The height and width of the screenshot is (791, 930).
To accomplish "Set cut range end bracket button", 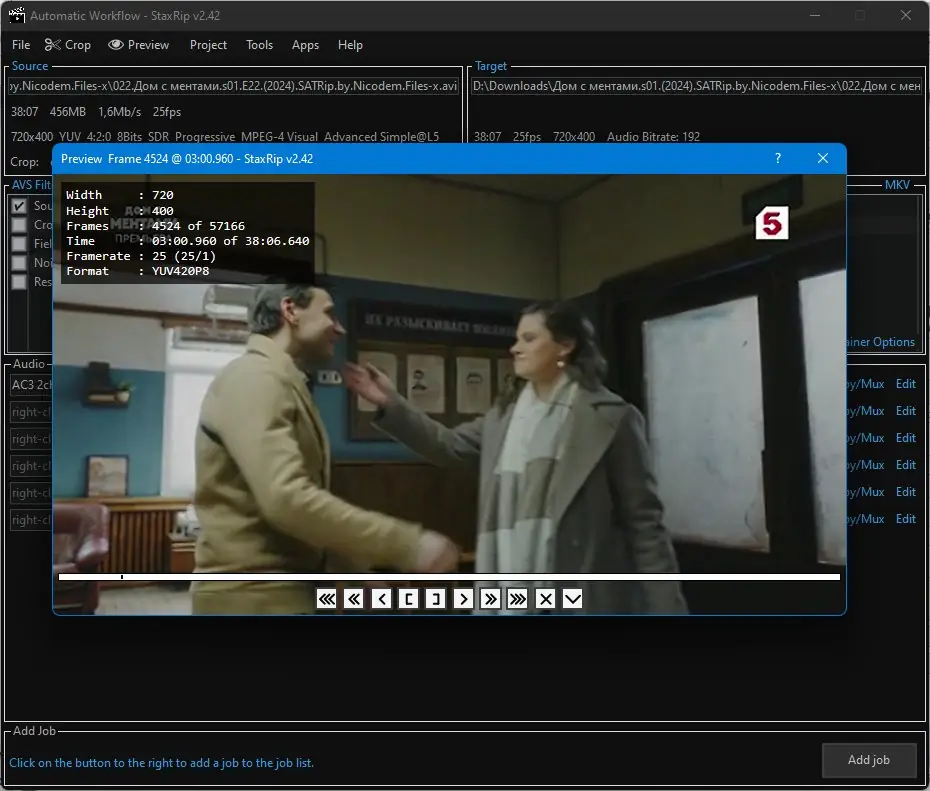I will (436, 599).
